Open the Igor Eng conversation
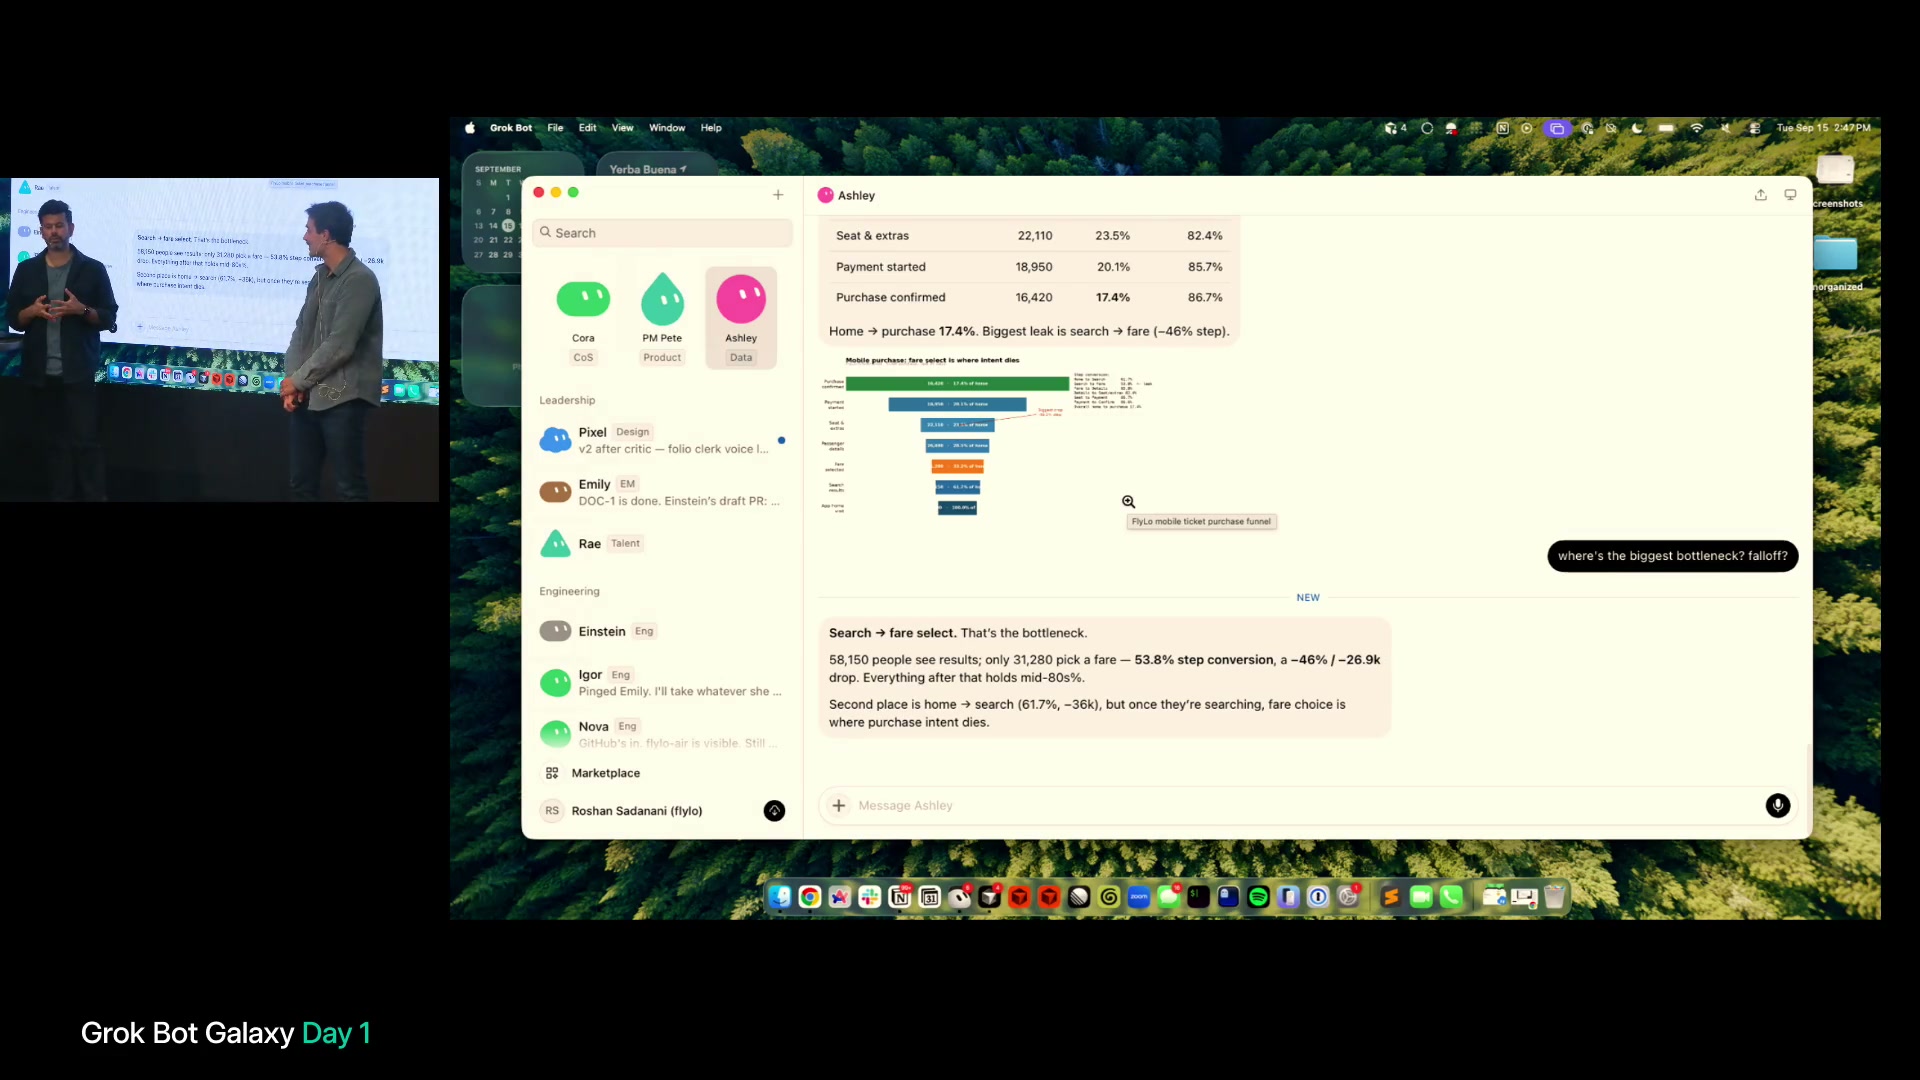The width and height of the screenshot is (1920, 1080). [662, 682]
